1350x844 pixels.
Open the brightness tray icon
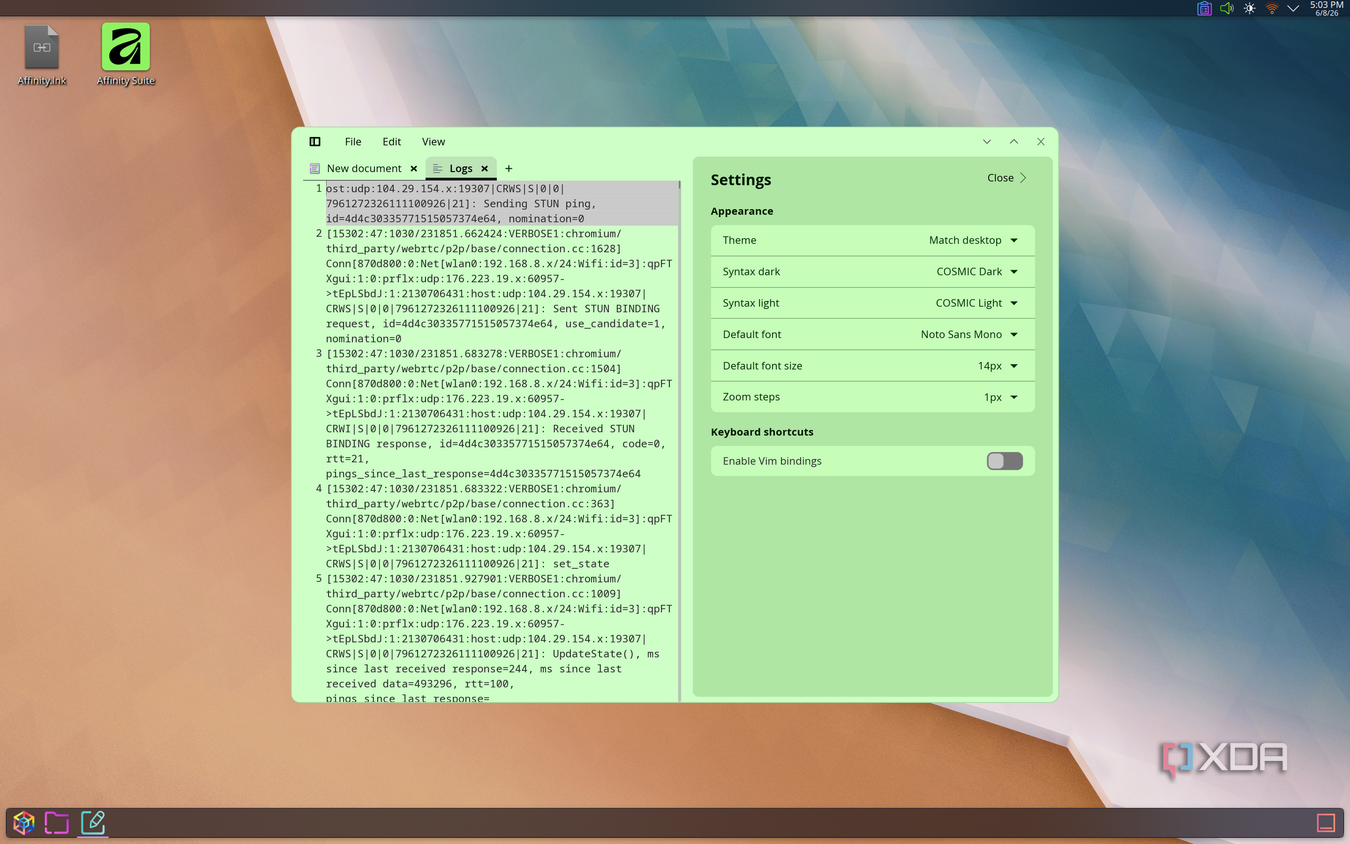[x=1249, y=8]
